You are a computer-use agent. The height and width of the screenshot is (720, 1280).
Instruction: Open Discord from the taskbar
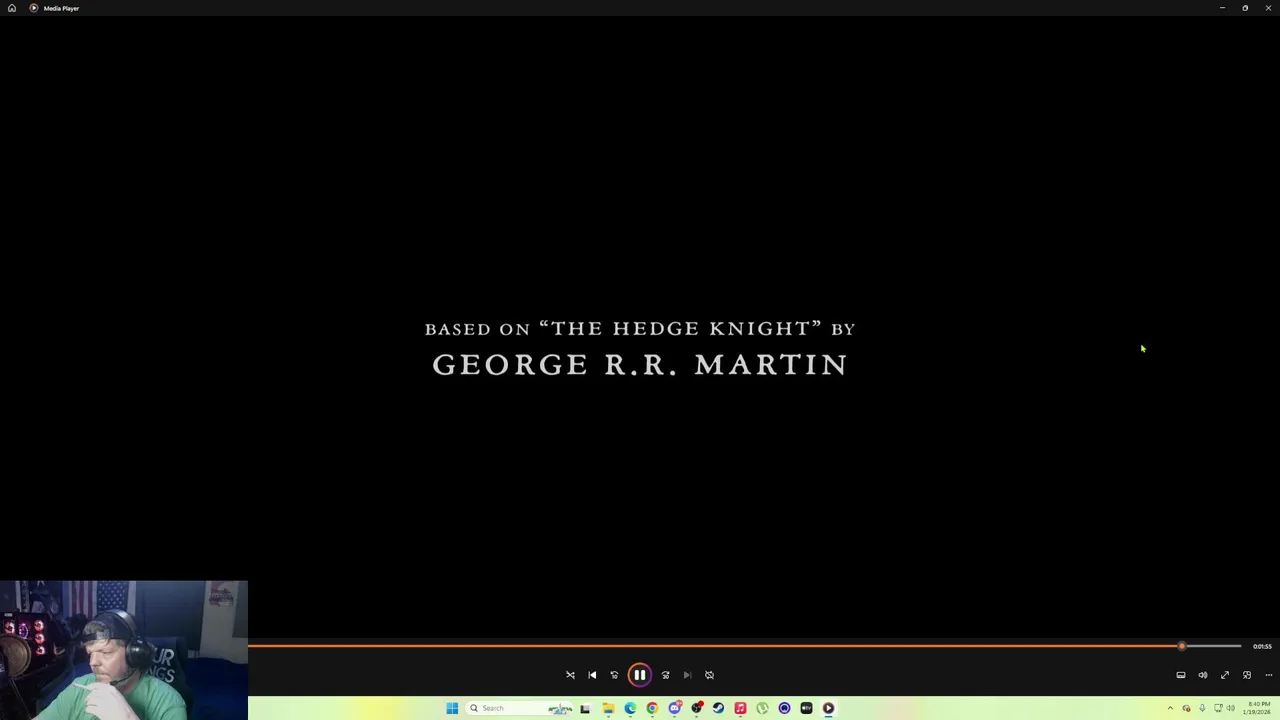click(675, 708)
